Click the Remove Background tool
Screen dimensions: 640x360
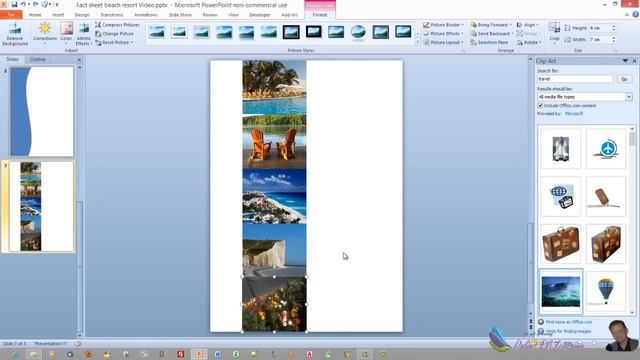(x=15, y=34)
